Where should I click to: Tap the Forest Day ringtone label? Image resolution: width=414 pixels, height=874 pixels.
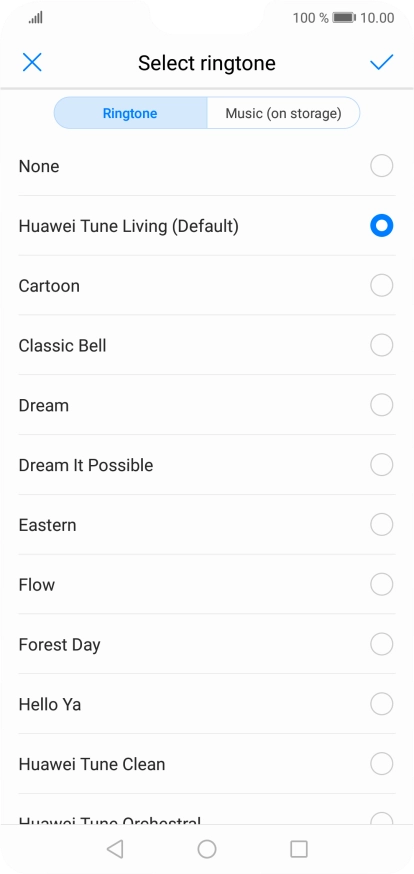coord(60,645)
